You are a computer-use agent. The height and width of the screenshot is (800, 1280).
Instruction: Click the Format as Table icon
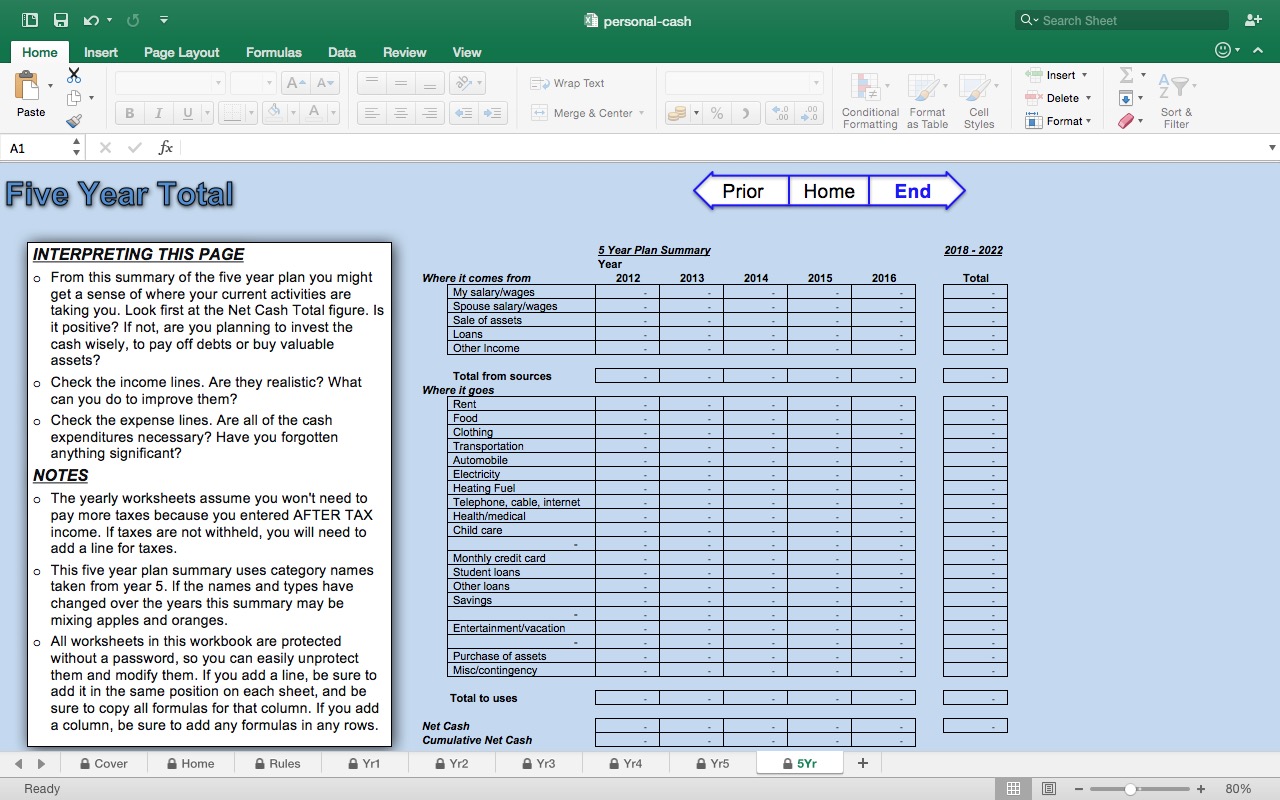pos(926,99)
